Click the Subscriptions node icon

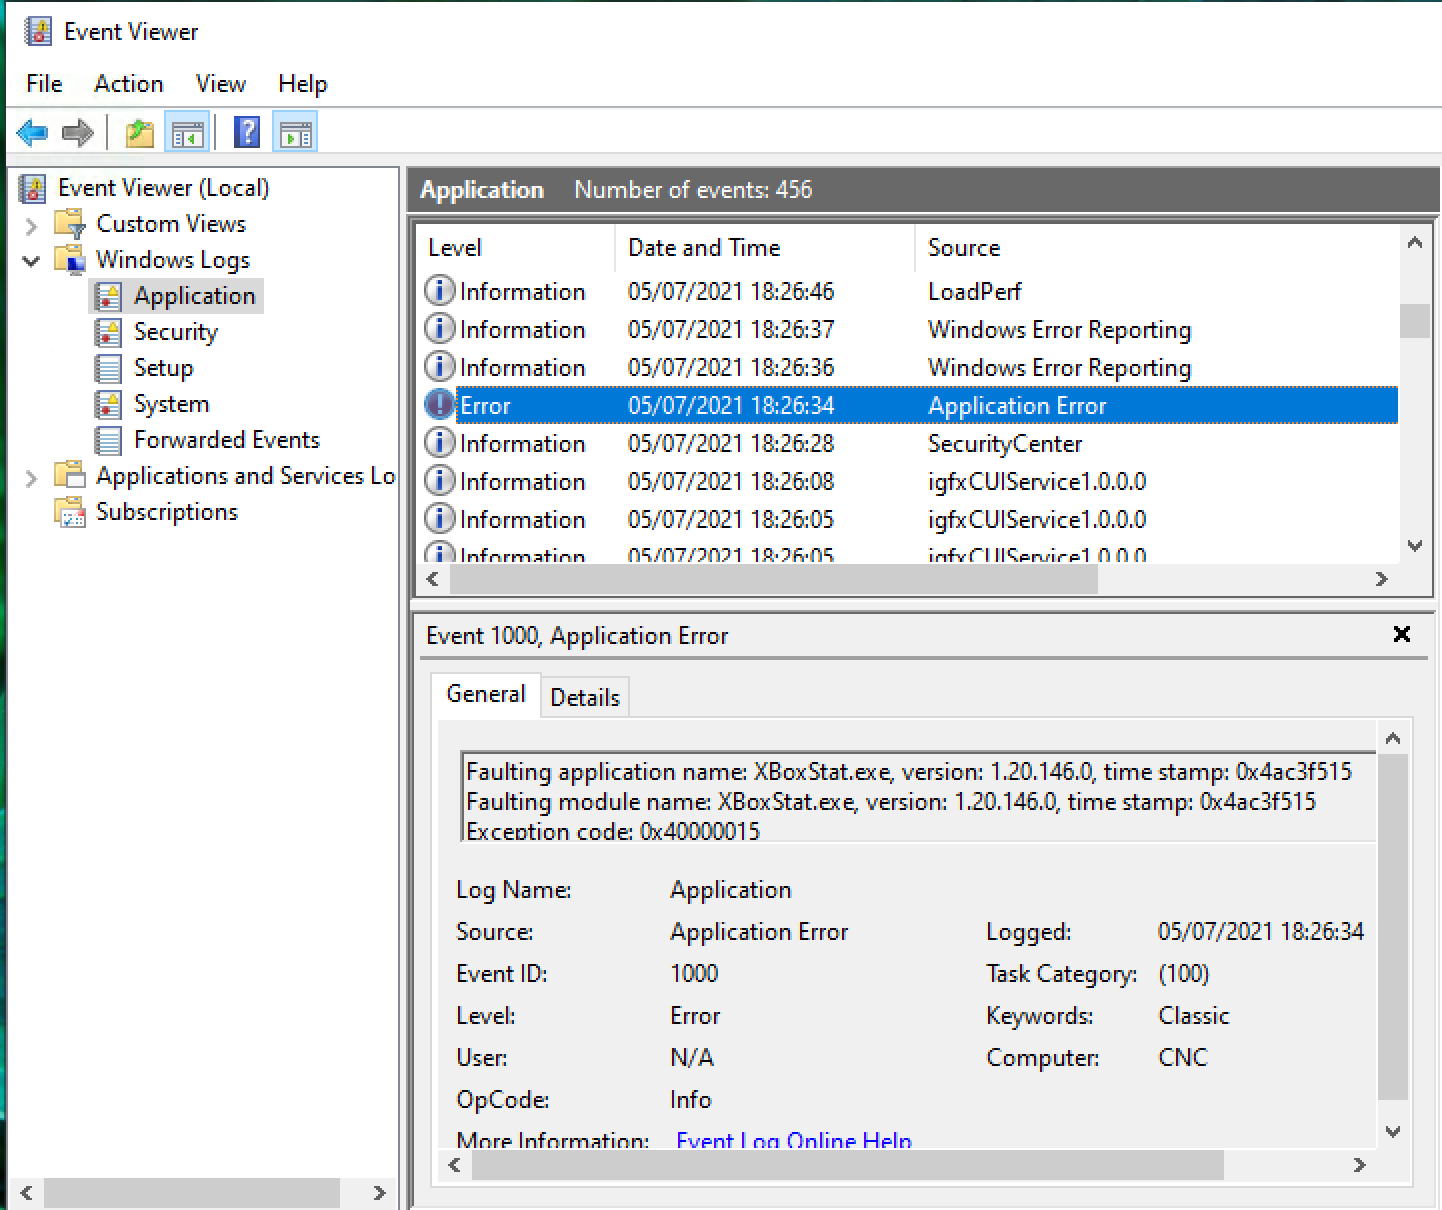pos(70,512)
